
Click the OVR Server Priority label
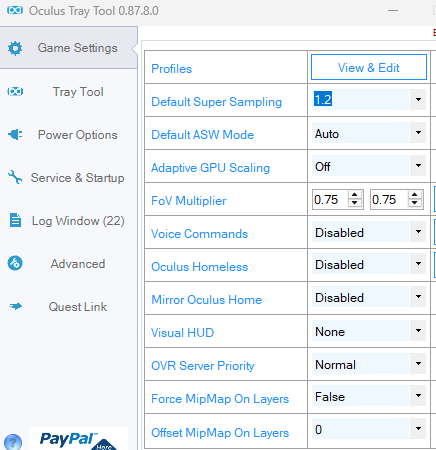point(203,366)
